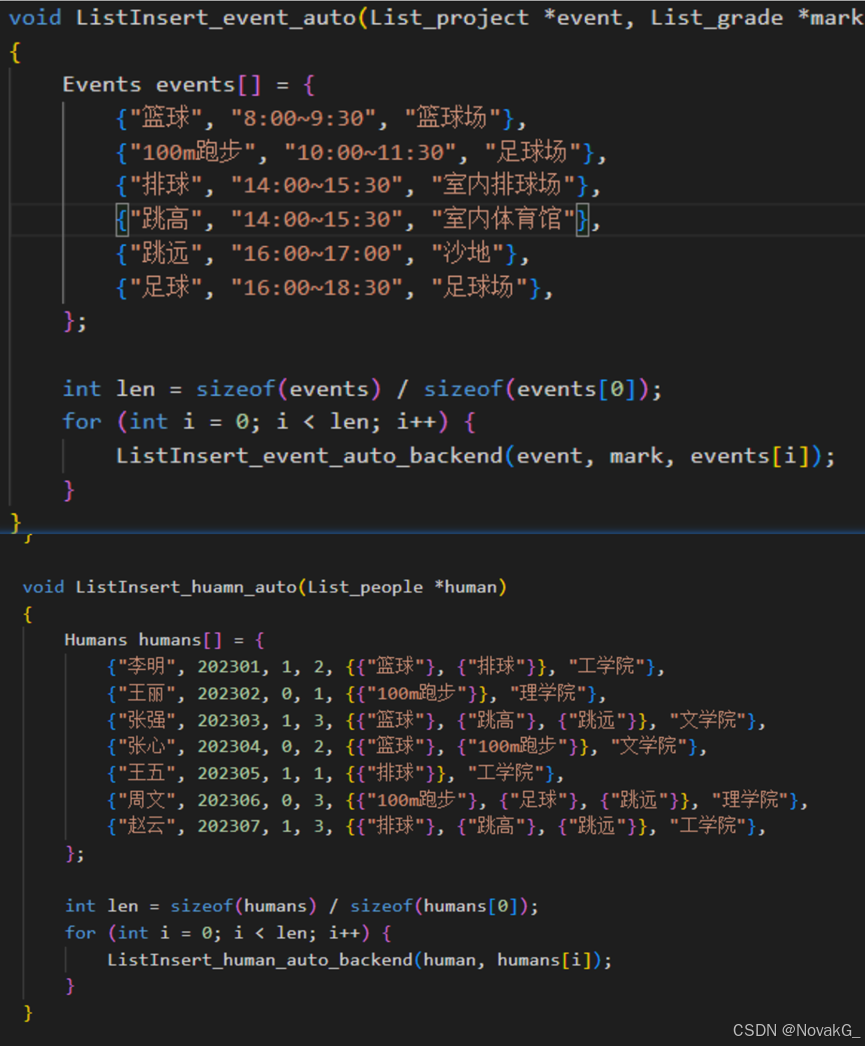The image size is (865, 1046).
Task: Click "足球" in the 周文 row
Action: point(539,800)
